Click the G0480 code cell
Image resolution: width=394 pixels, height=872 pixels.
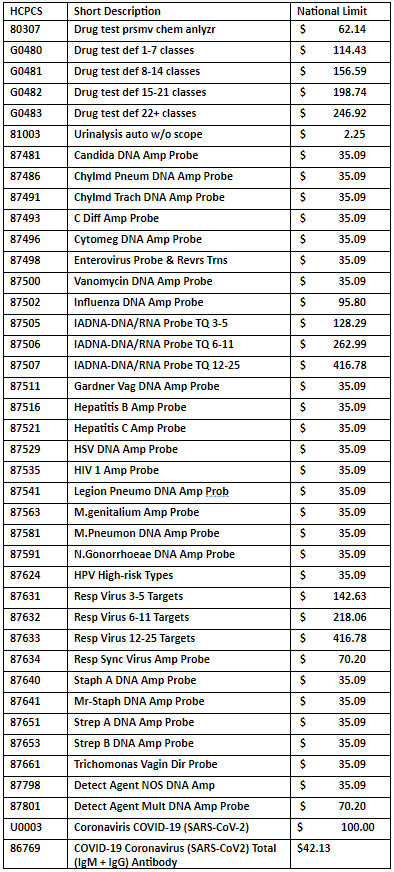coord(37,50)
